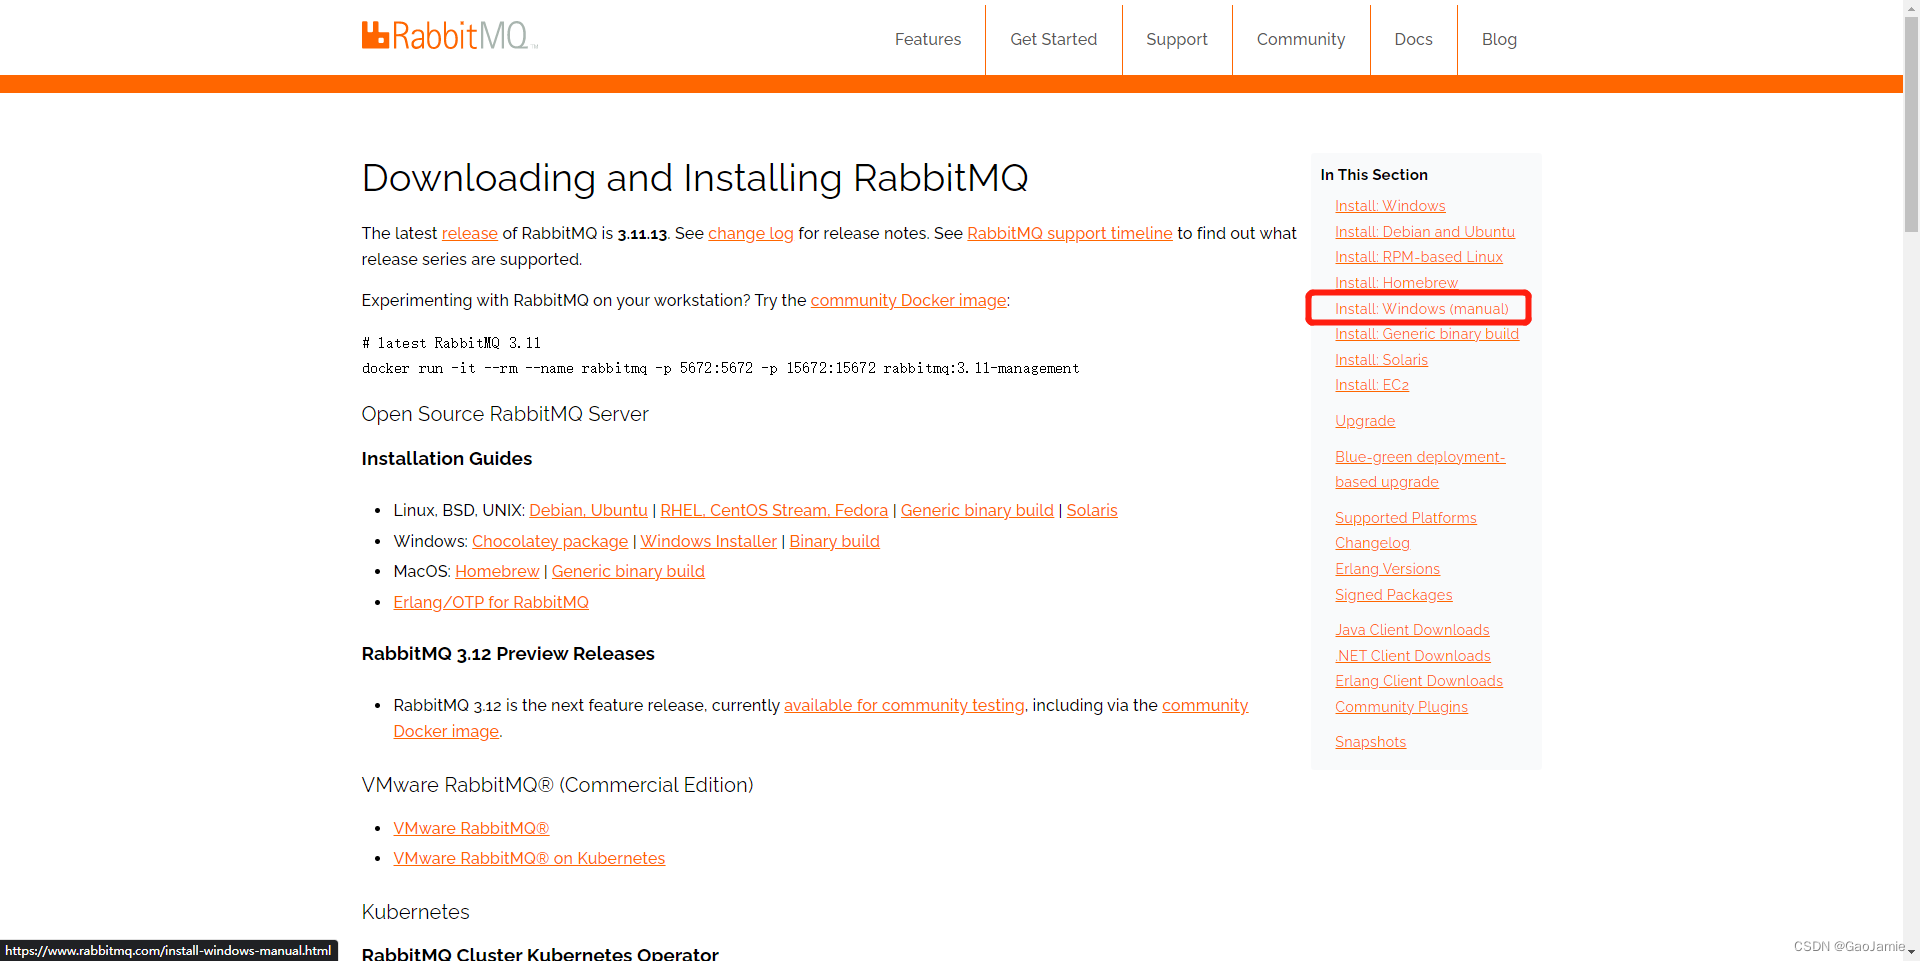This screenshot has width=1920, height=961.
Task: Open Chocolatey package link
Action: click(x=550, y=541)
